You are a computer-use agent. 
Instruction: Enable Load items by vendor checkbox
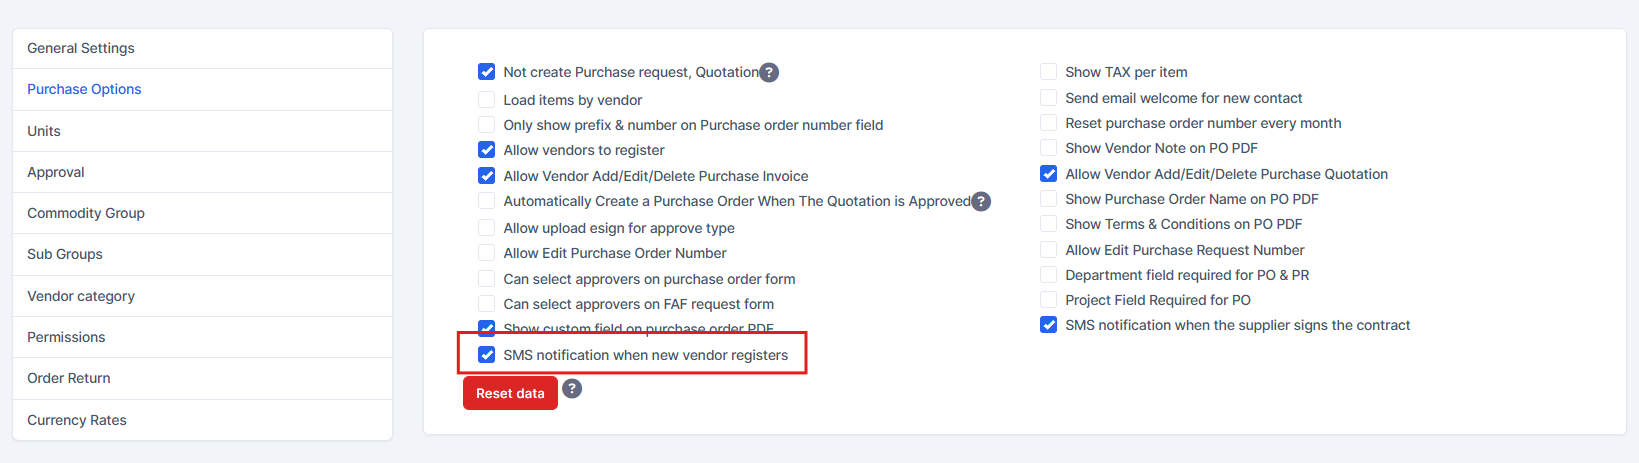487,100
